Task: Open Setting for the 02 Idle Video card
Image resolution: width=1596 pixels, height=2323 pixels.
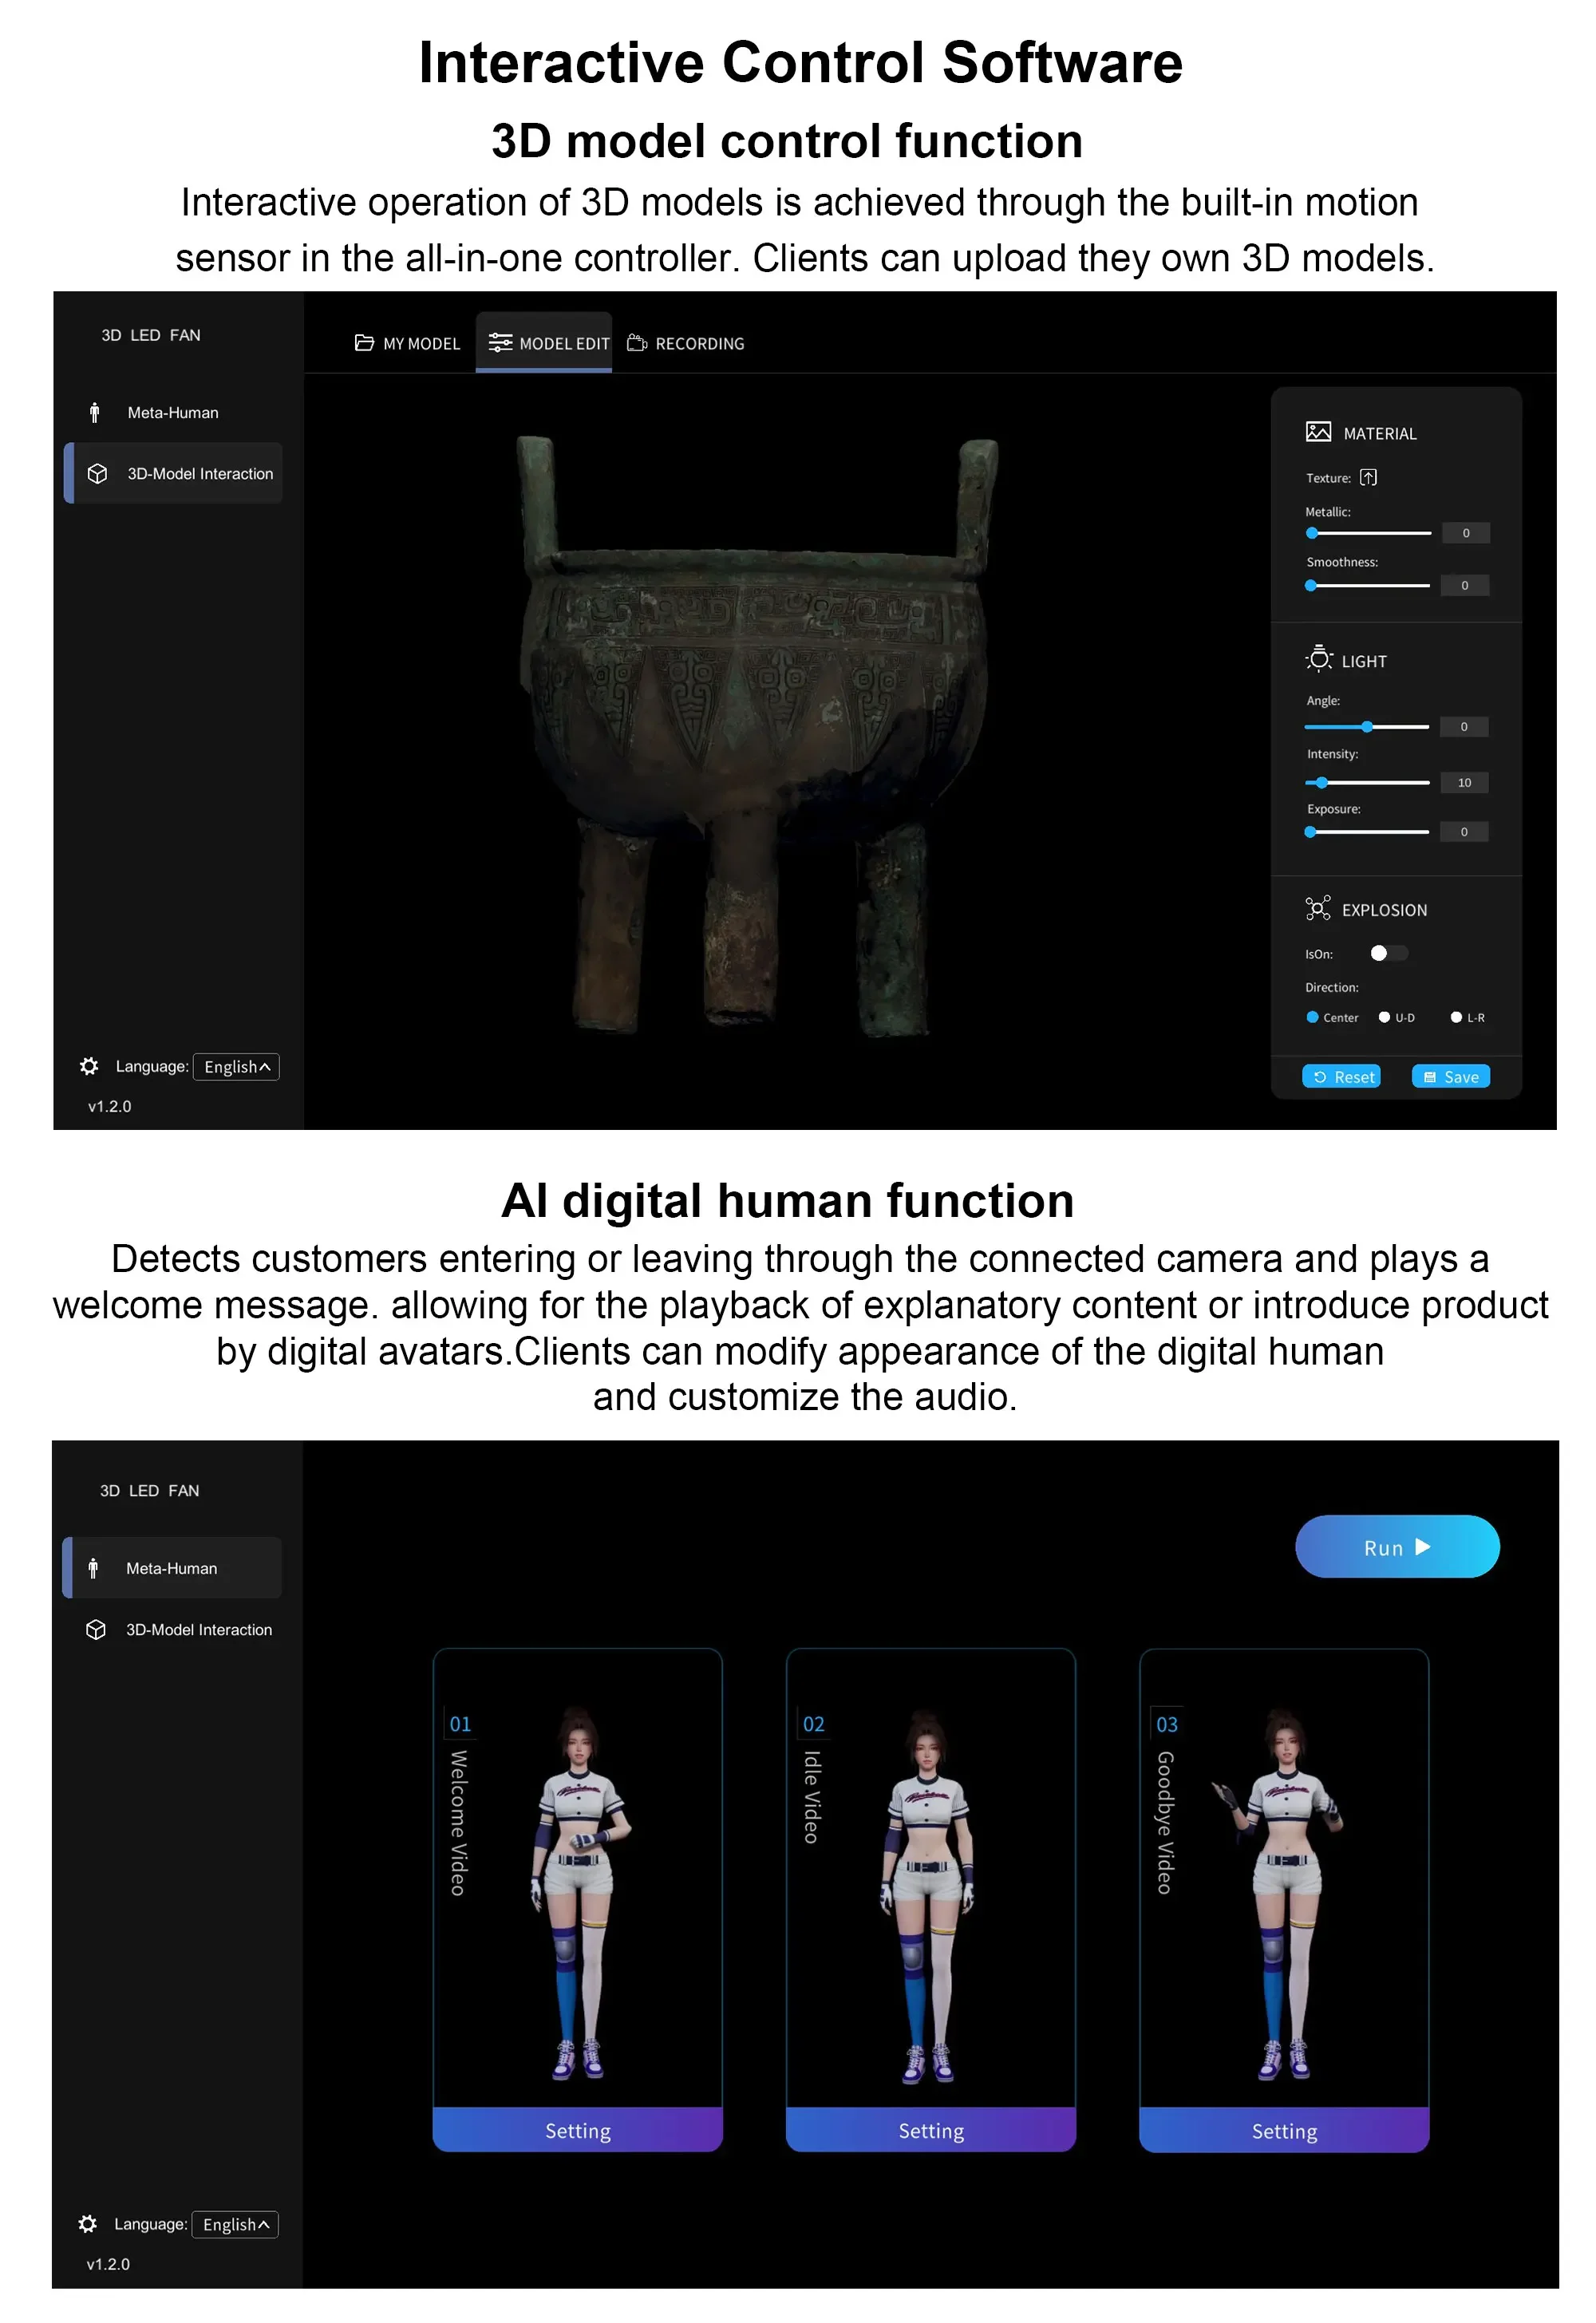Action: point(931,2130)
